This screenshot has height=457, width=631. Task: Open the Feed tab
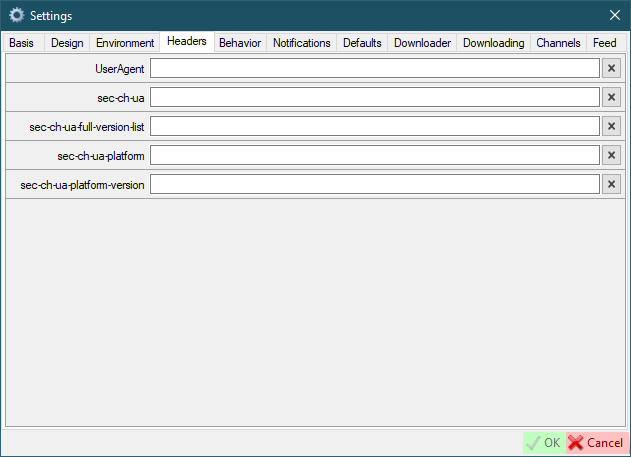click(604, 43)
